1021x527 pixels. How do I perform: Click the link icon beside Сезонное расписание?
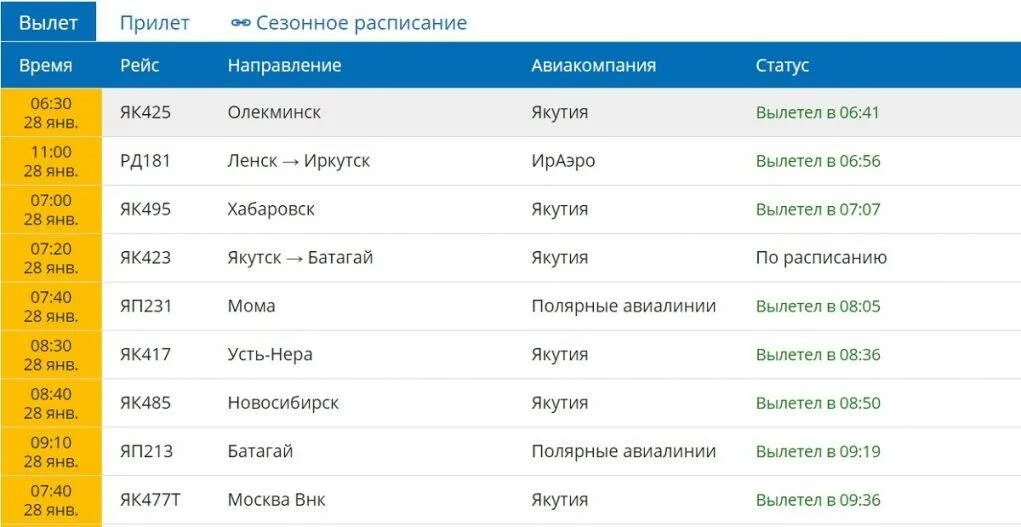240,23
